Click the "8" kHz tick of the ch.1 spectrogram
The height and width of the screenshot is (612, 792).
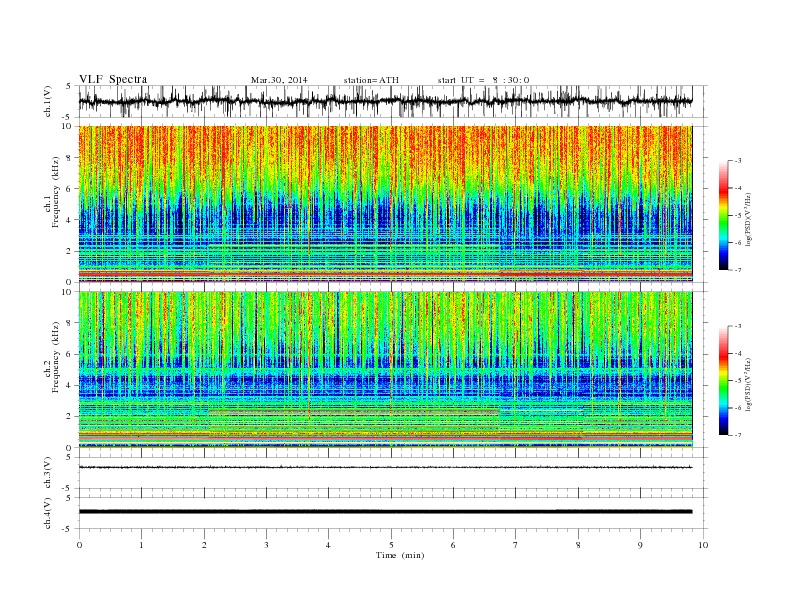pos(69,158)
